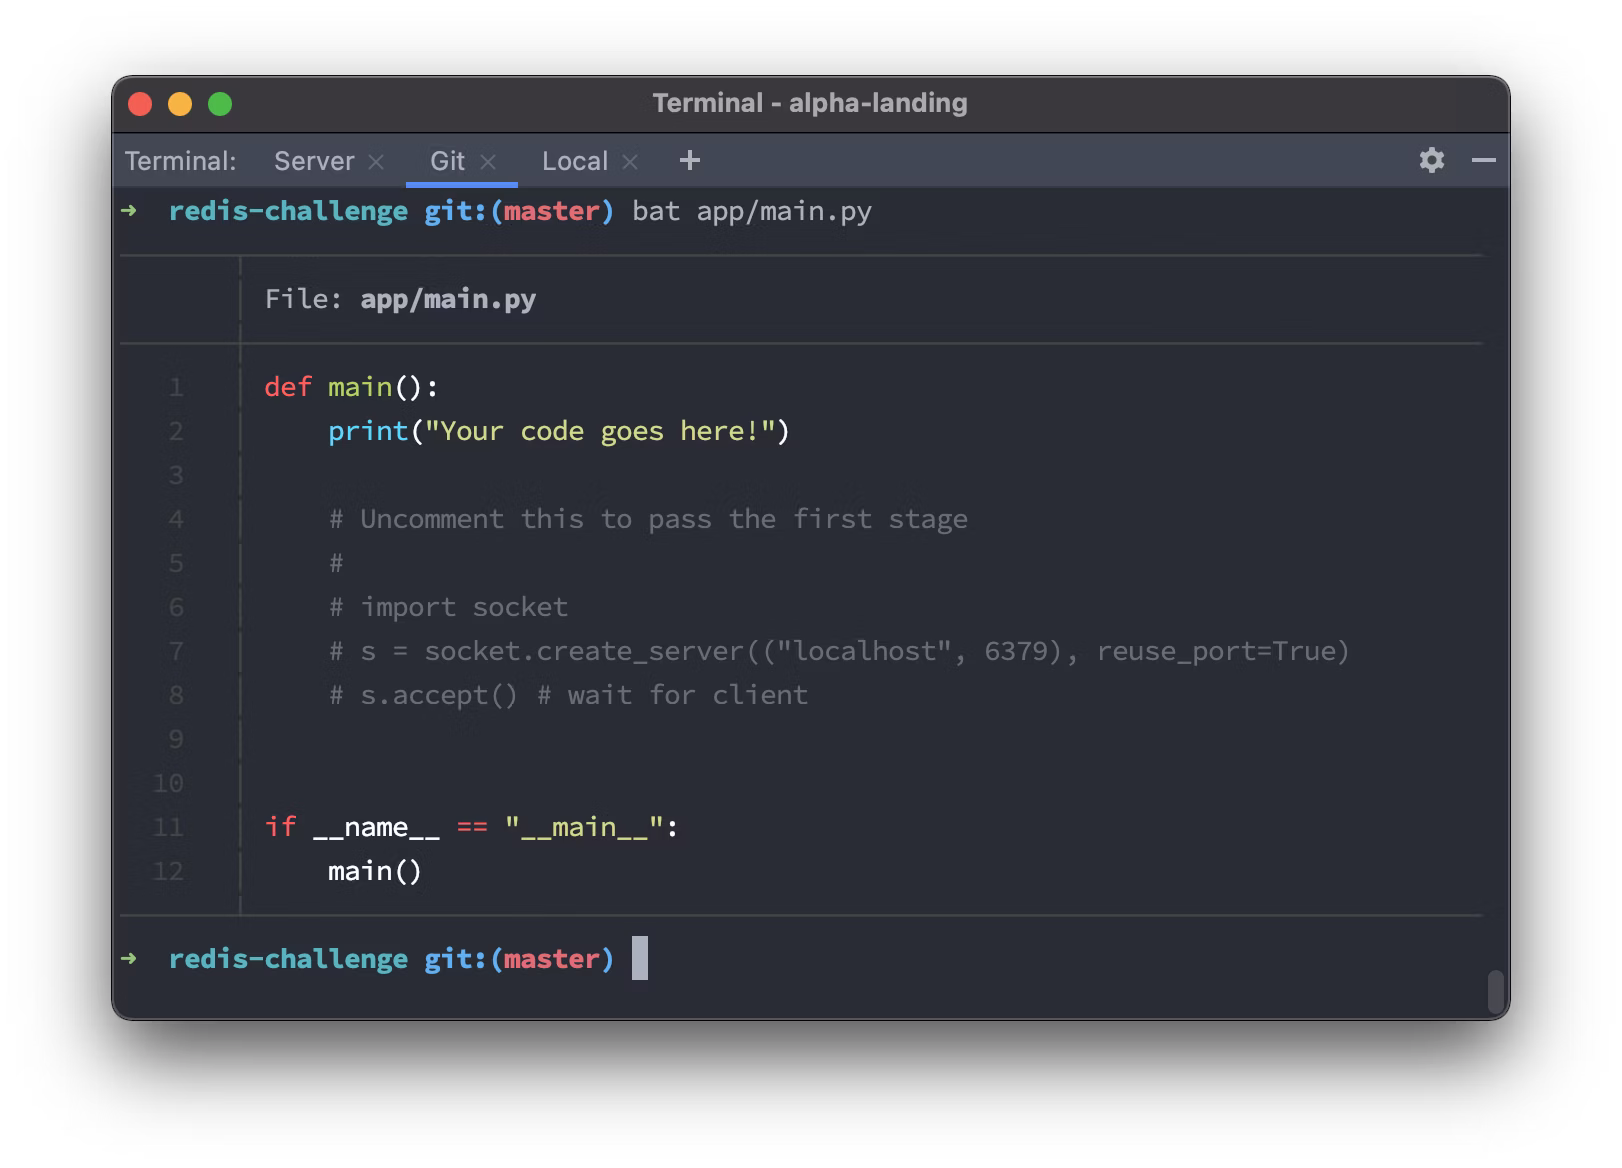The image size is (1622, 1168).
Task: Click the print statement on line 2
Action: point(558,431)
